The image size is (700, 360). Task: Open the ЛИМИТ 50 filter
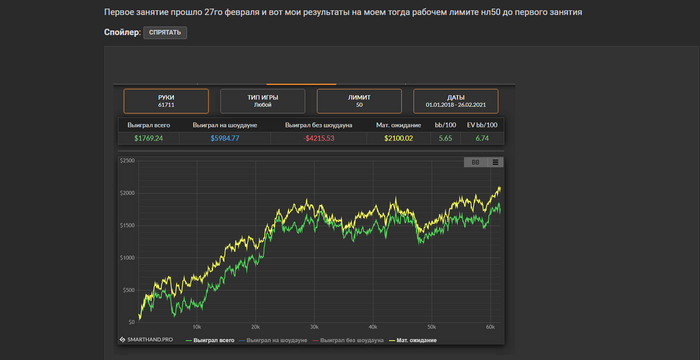(x=359, y=101)
